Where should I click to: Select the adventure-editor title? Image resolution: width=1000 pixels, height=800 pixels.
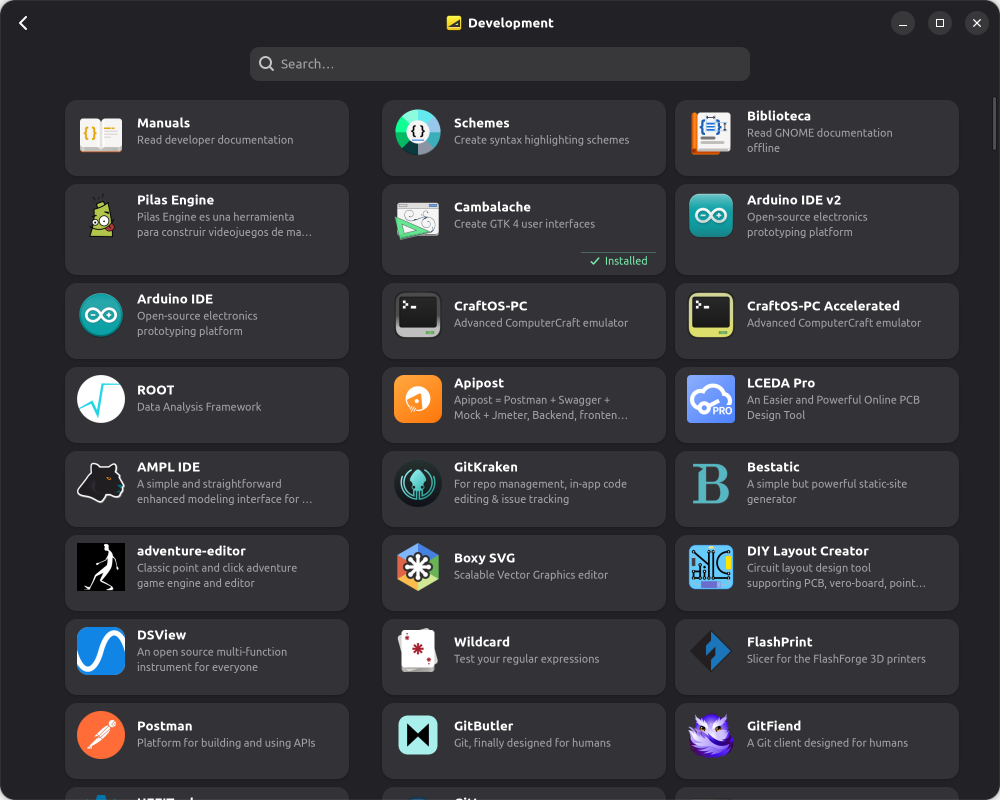(191, 551)
